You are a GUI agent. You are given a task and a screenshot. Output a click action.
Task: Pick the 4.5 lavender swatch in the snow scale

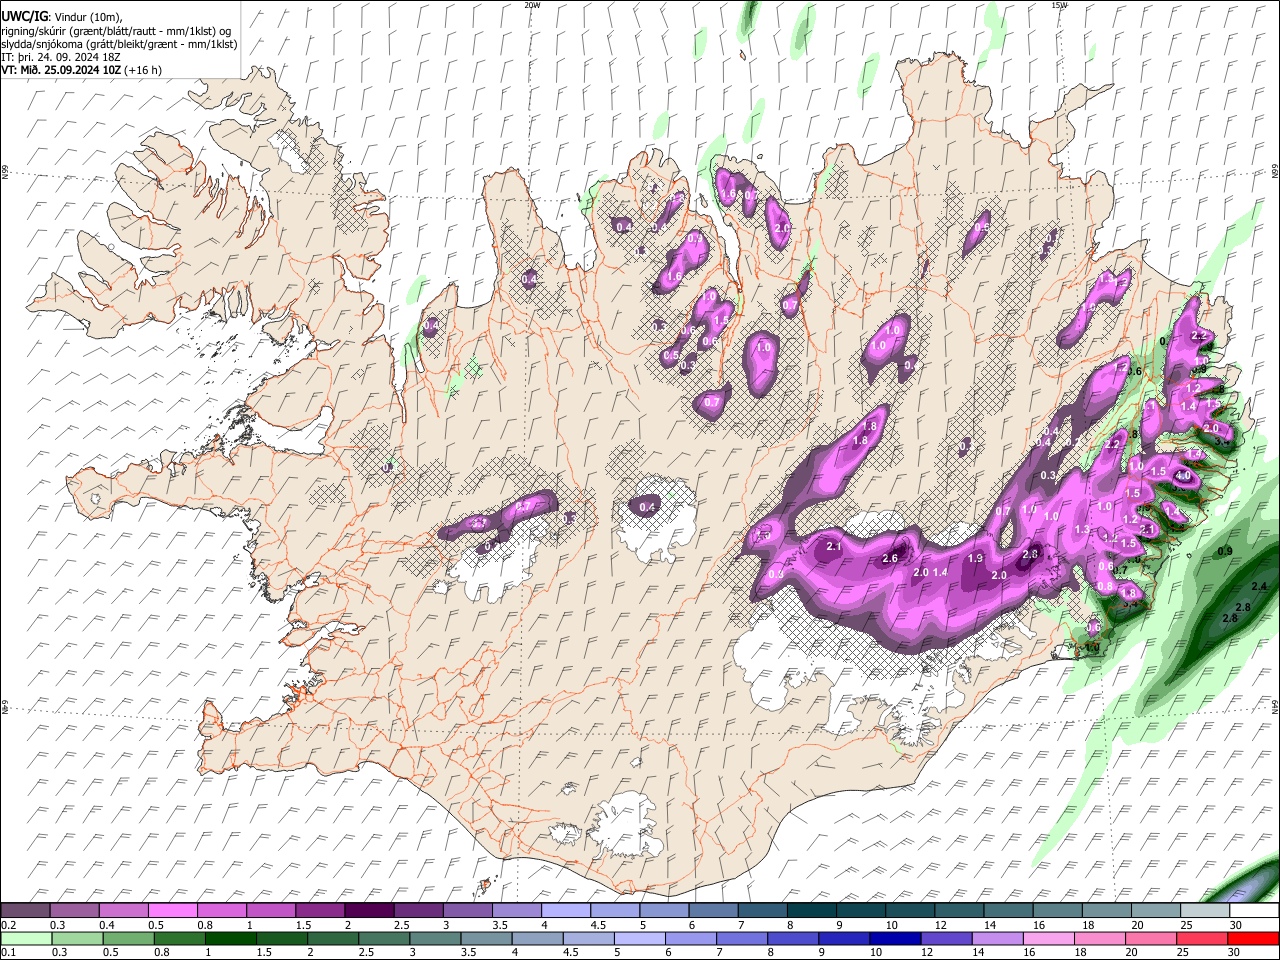(x=615, y=910)
